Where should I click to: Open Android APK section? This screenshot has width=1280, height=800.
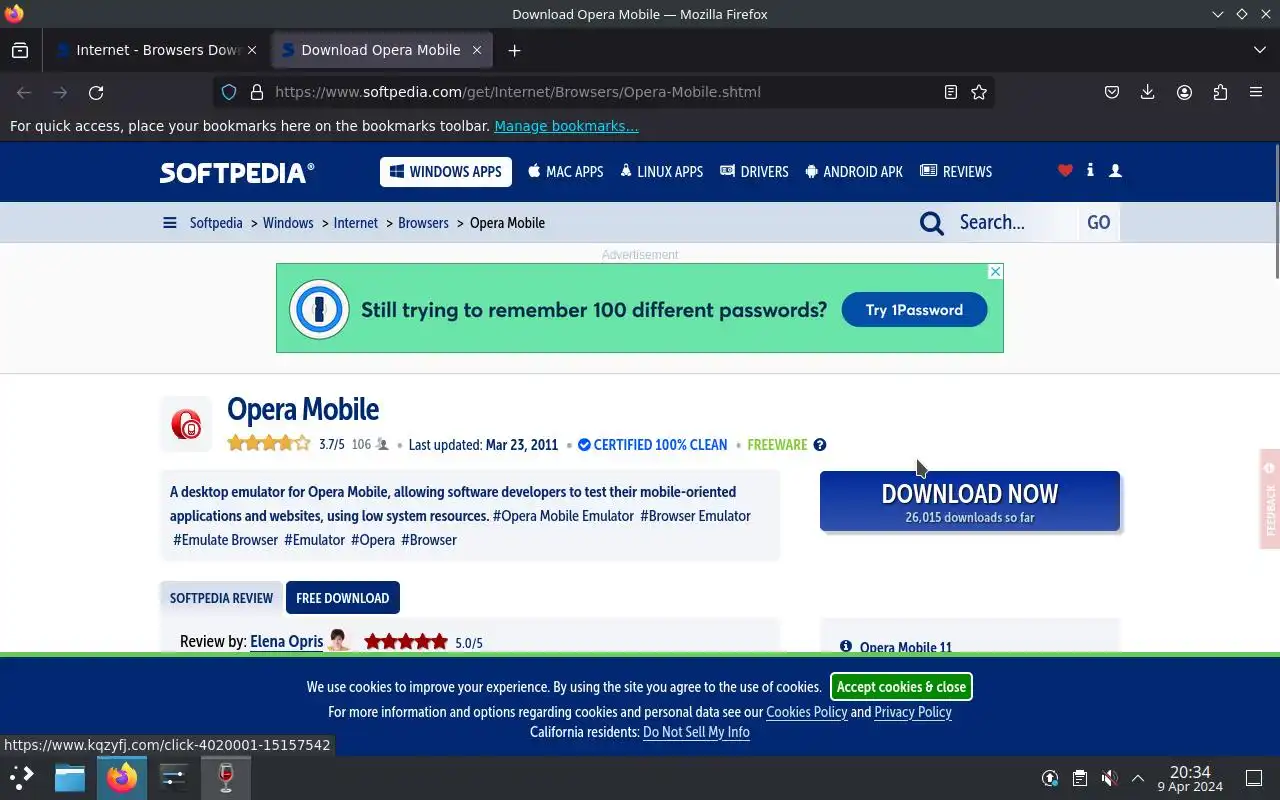[854, 172]
